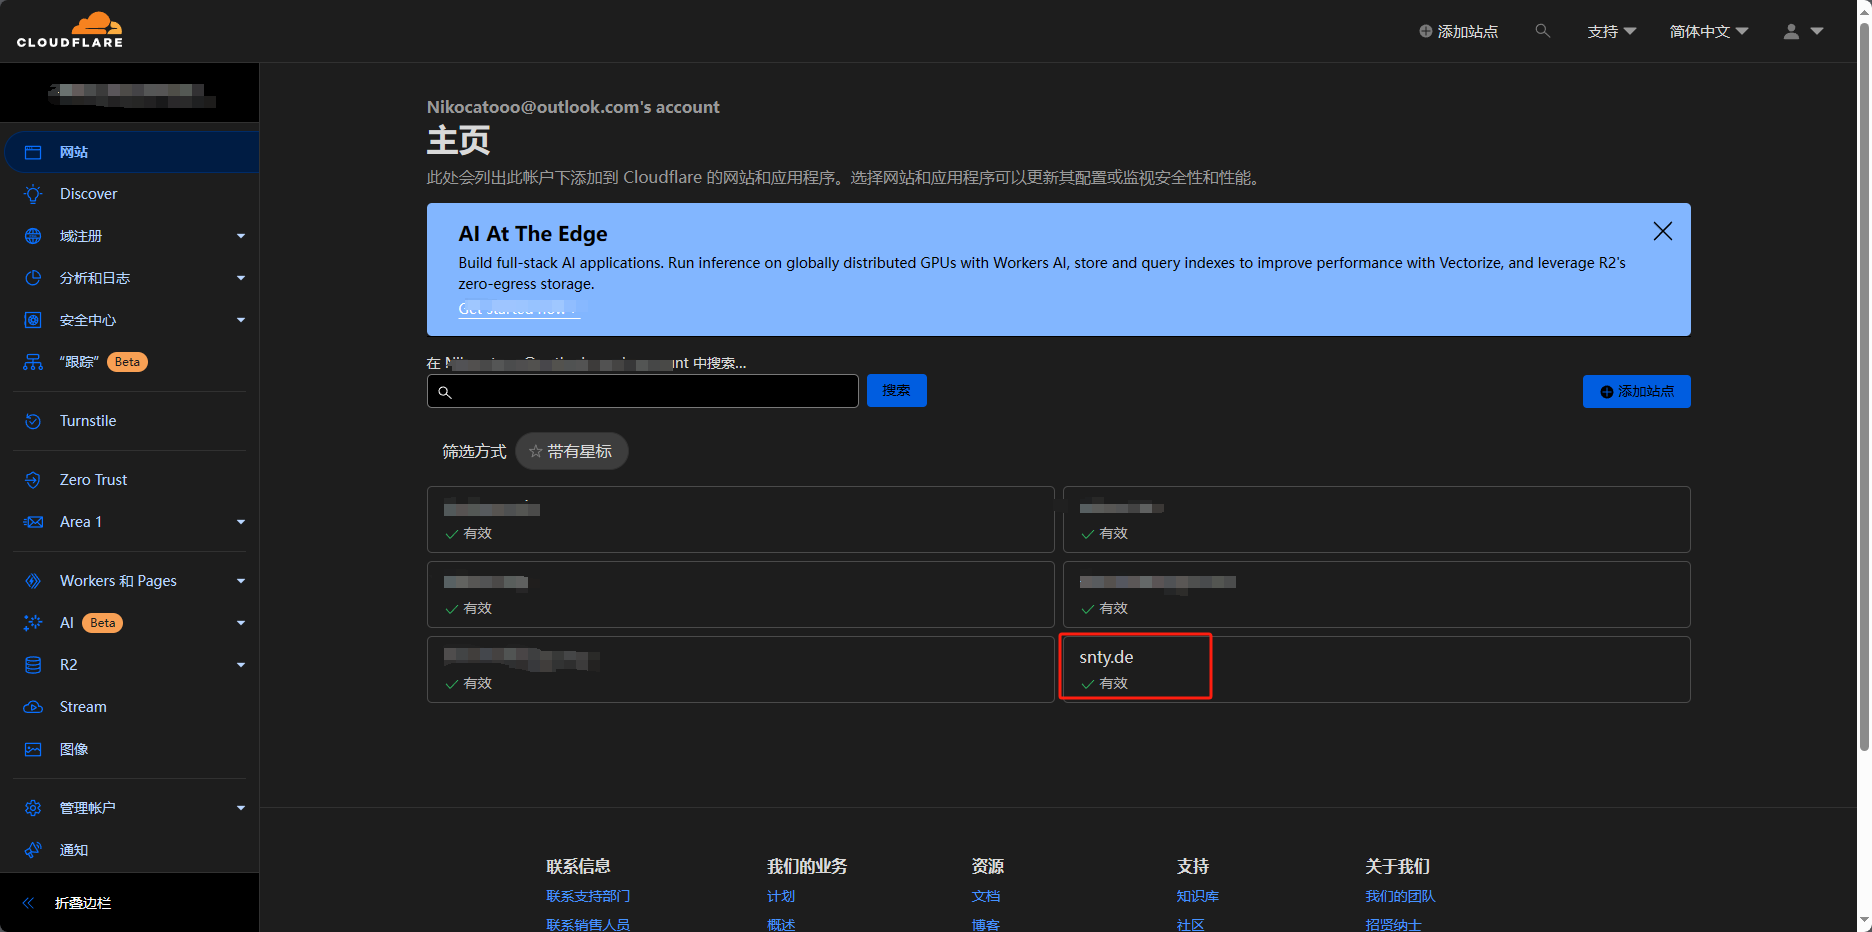Screen dimensions: 1872x932
Task: Expand the AI Beta sidebar section
Action: point(241,623)
